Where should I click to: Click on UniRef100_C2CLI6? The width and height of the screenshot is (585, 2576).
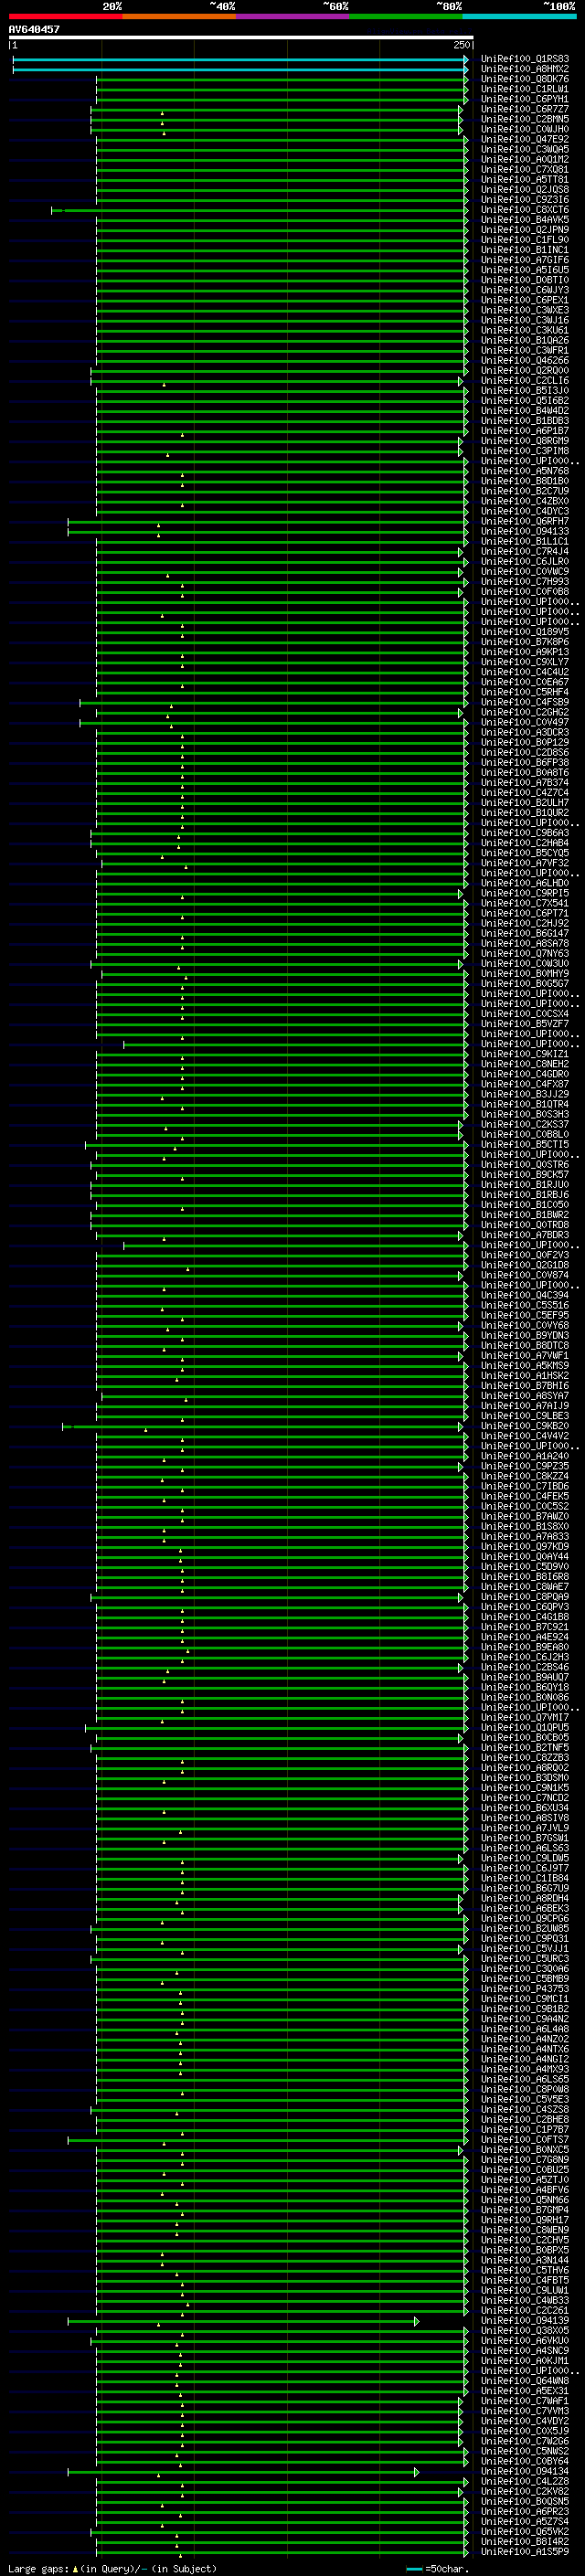(525, 380)
